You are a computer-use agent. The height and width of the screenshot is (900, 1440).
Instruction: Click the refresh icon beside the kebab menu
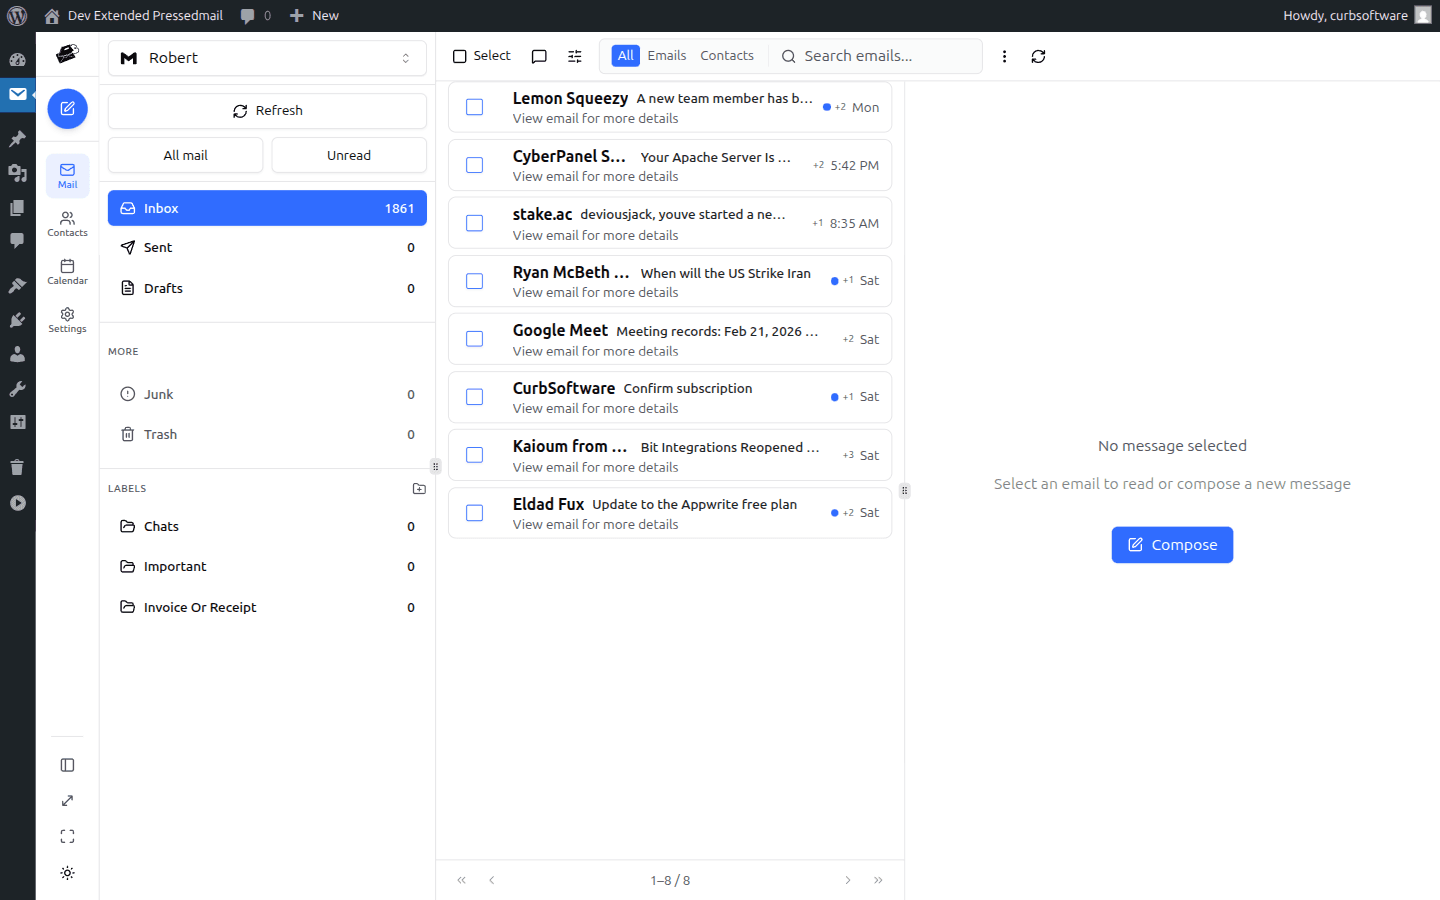[1038, 56]
